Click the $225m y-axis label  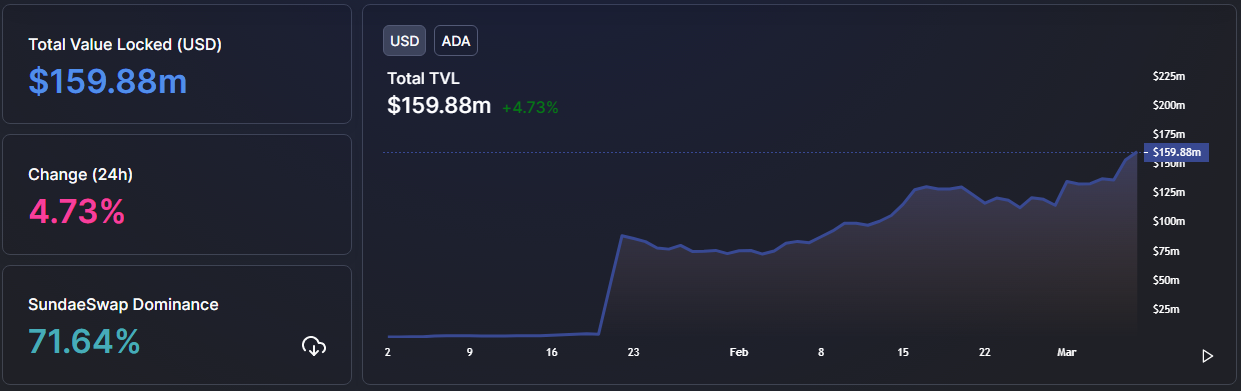tap(1168, 76)
